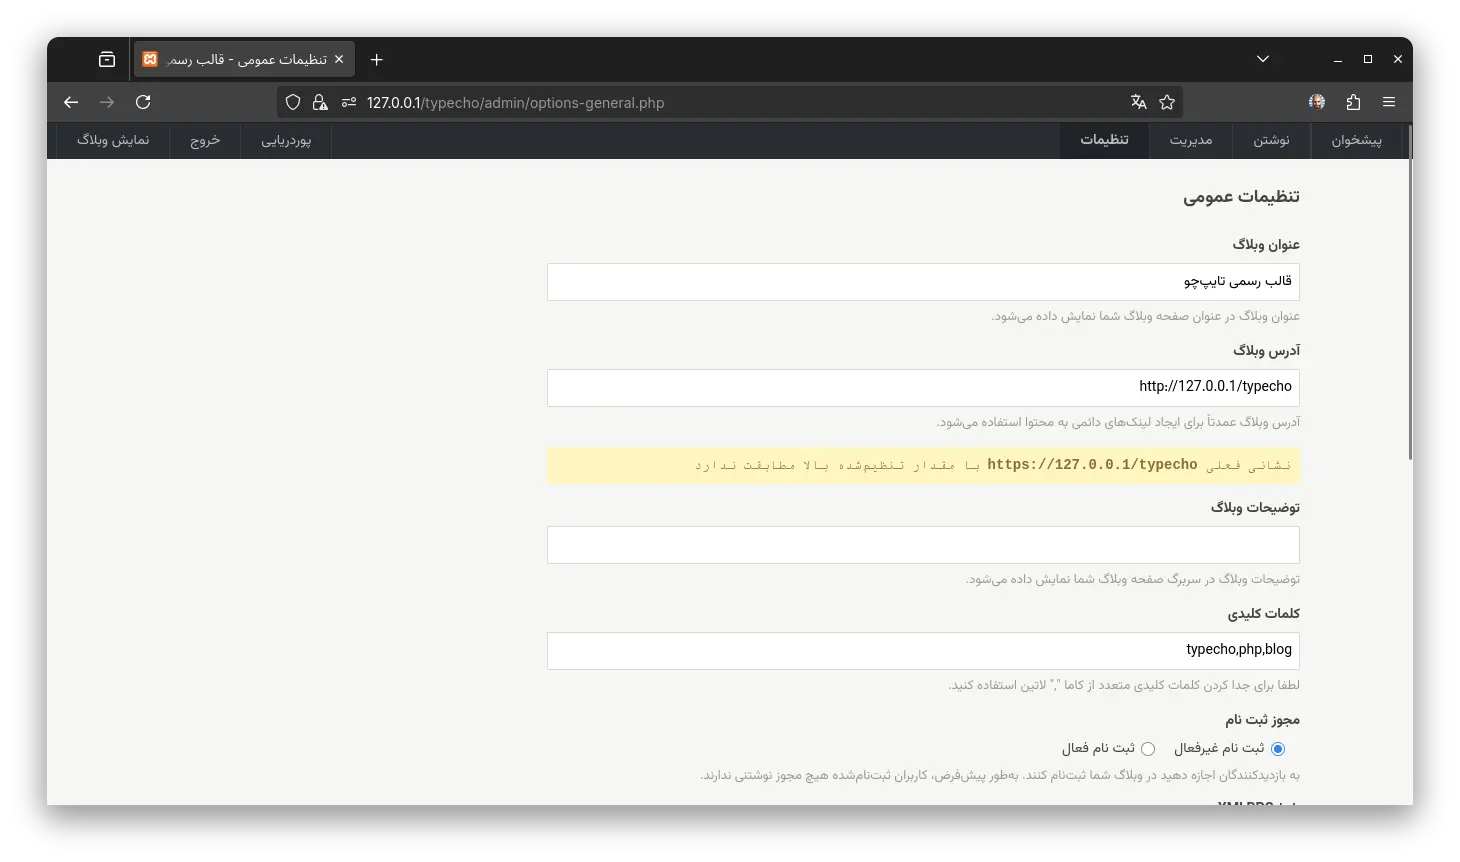Screen dimensions: 1460x862
Task: Click the خروج logout link
Action: 205,140
